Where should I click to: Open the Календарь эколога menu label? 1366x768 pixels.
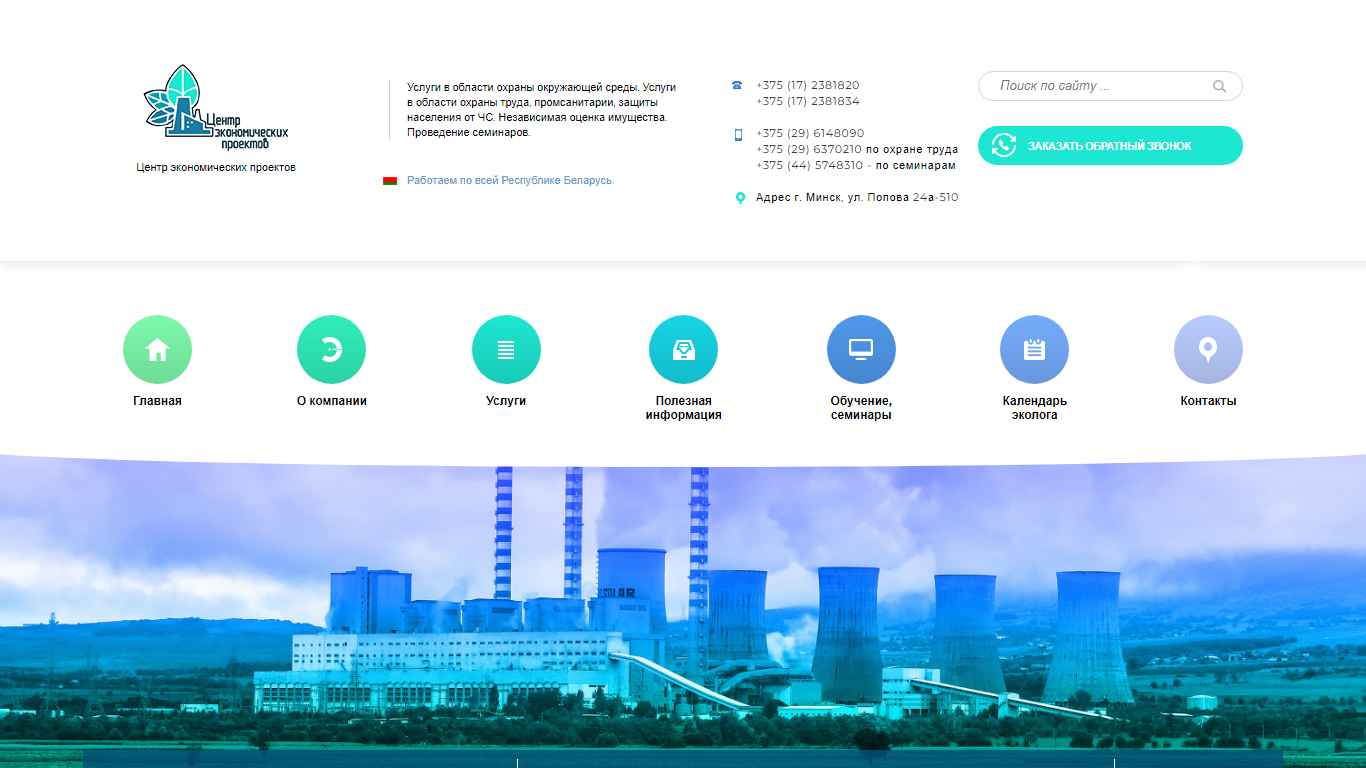(x=1035, y=408)
